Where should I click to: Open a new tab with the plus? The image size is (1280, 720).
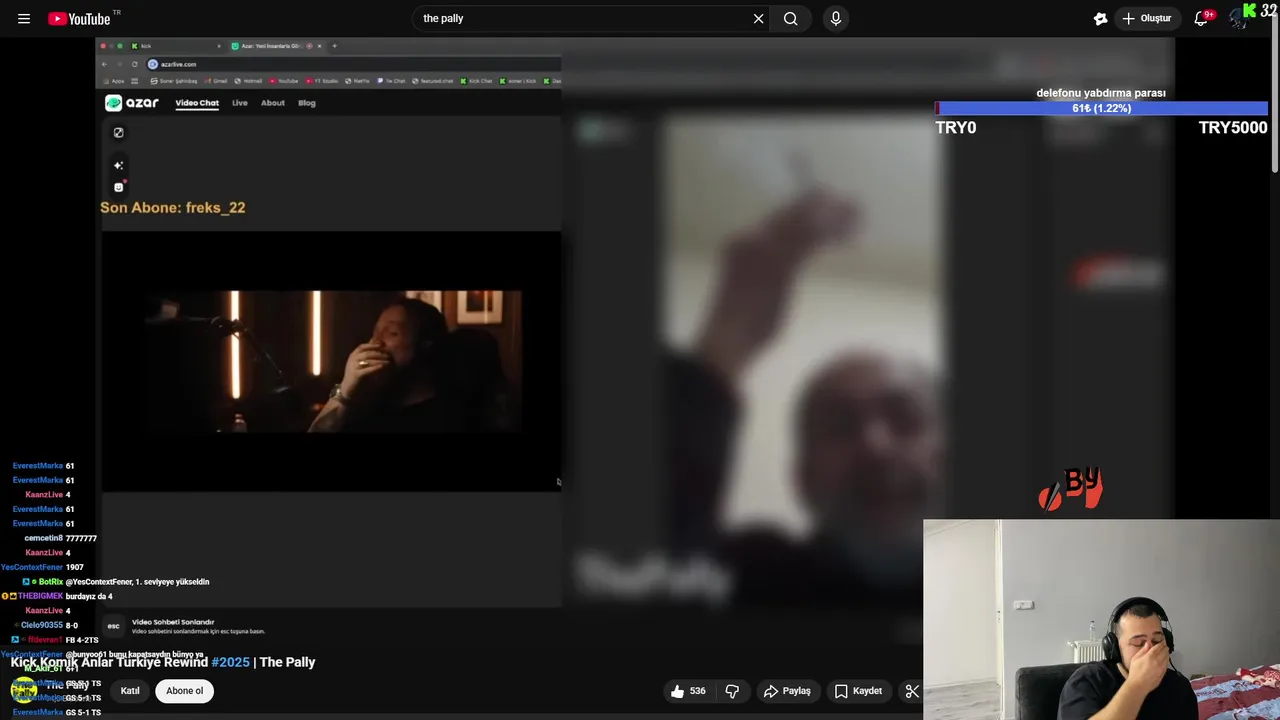[334, 46]
